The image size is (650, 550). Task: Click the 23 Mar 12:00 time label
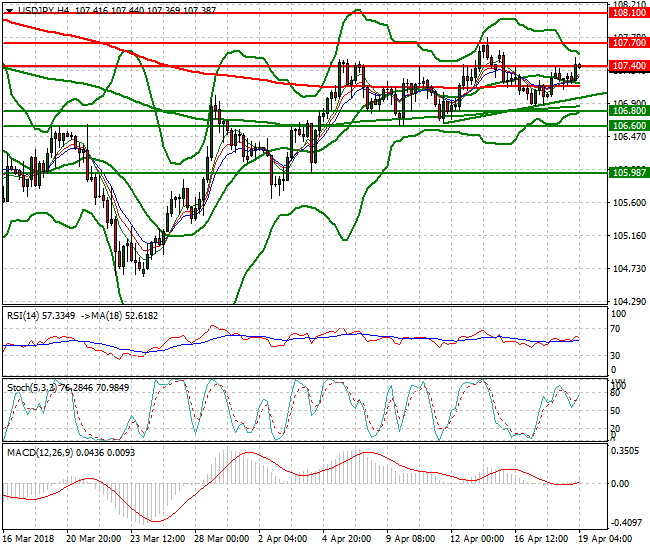click(158, 539)
